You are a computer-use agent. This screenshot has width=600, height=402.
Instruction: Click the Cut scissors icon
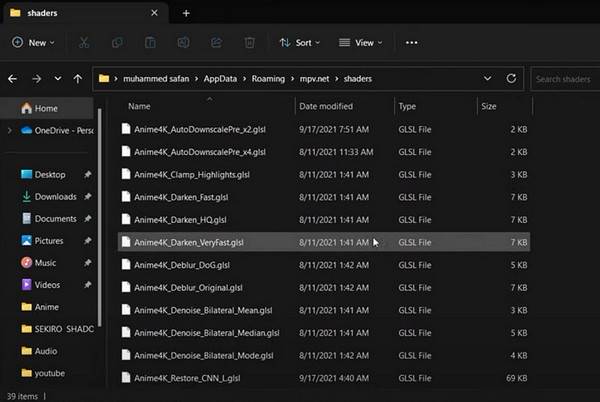click(84, 42)
